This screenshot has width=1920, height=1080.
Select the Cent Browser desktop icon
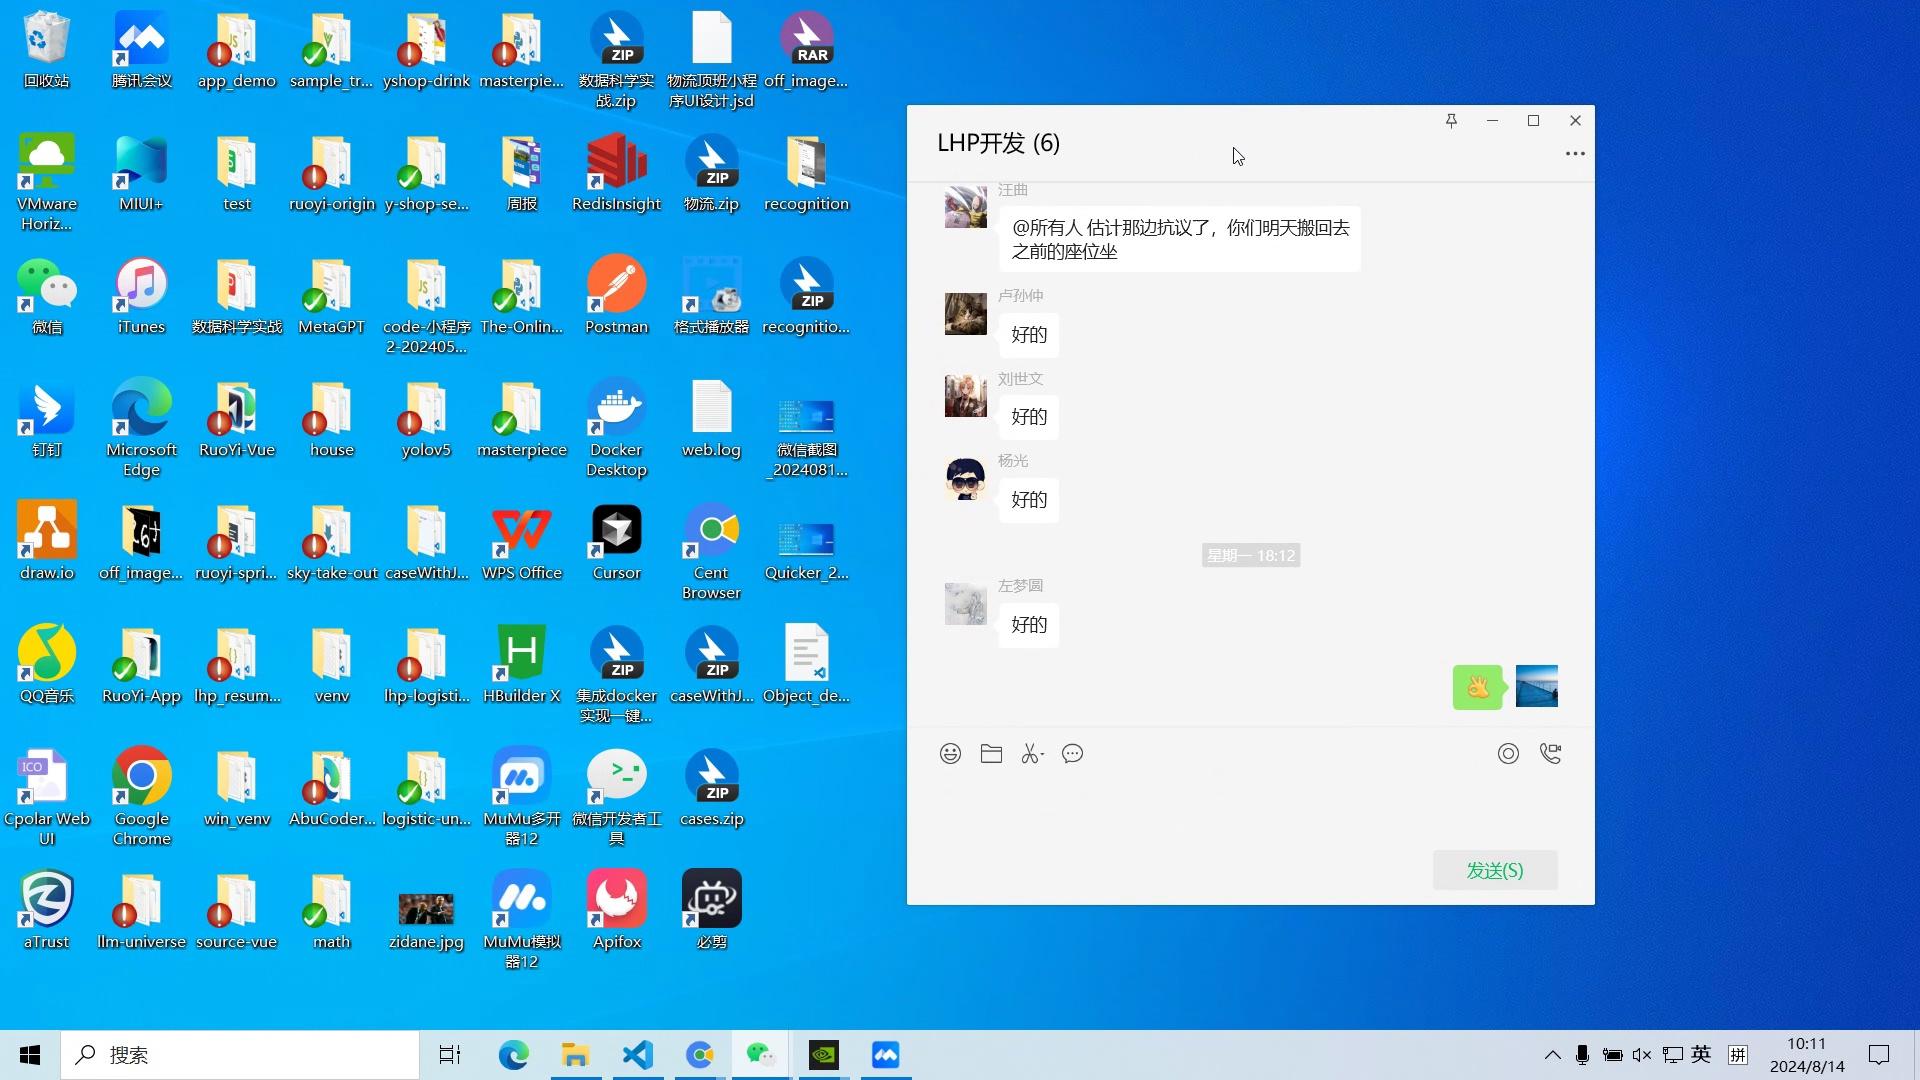point(711,552)
